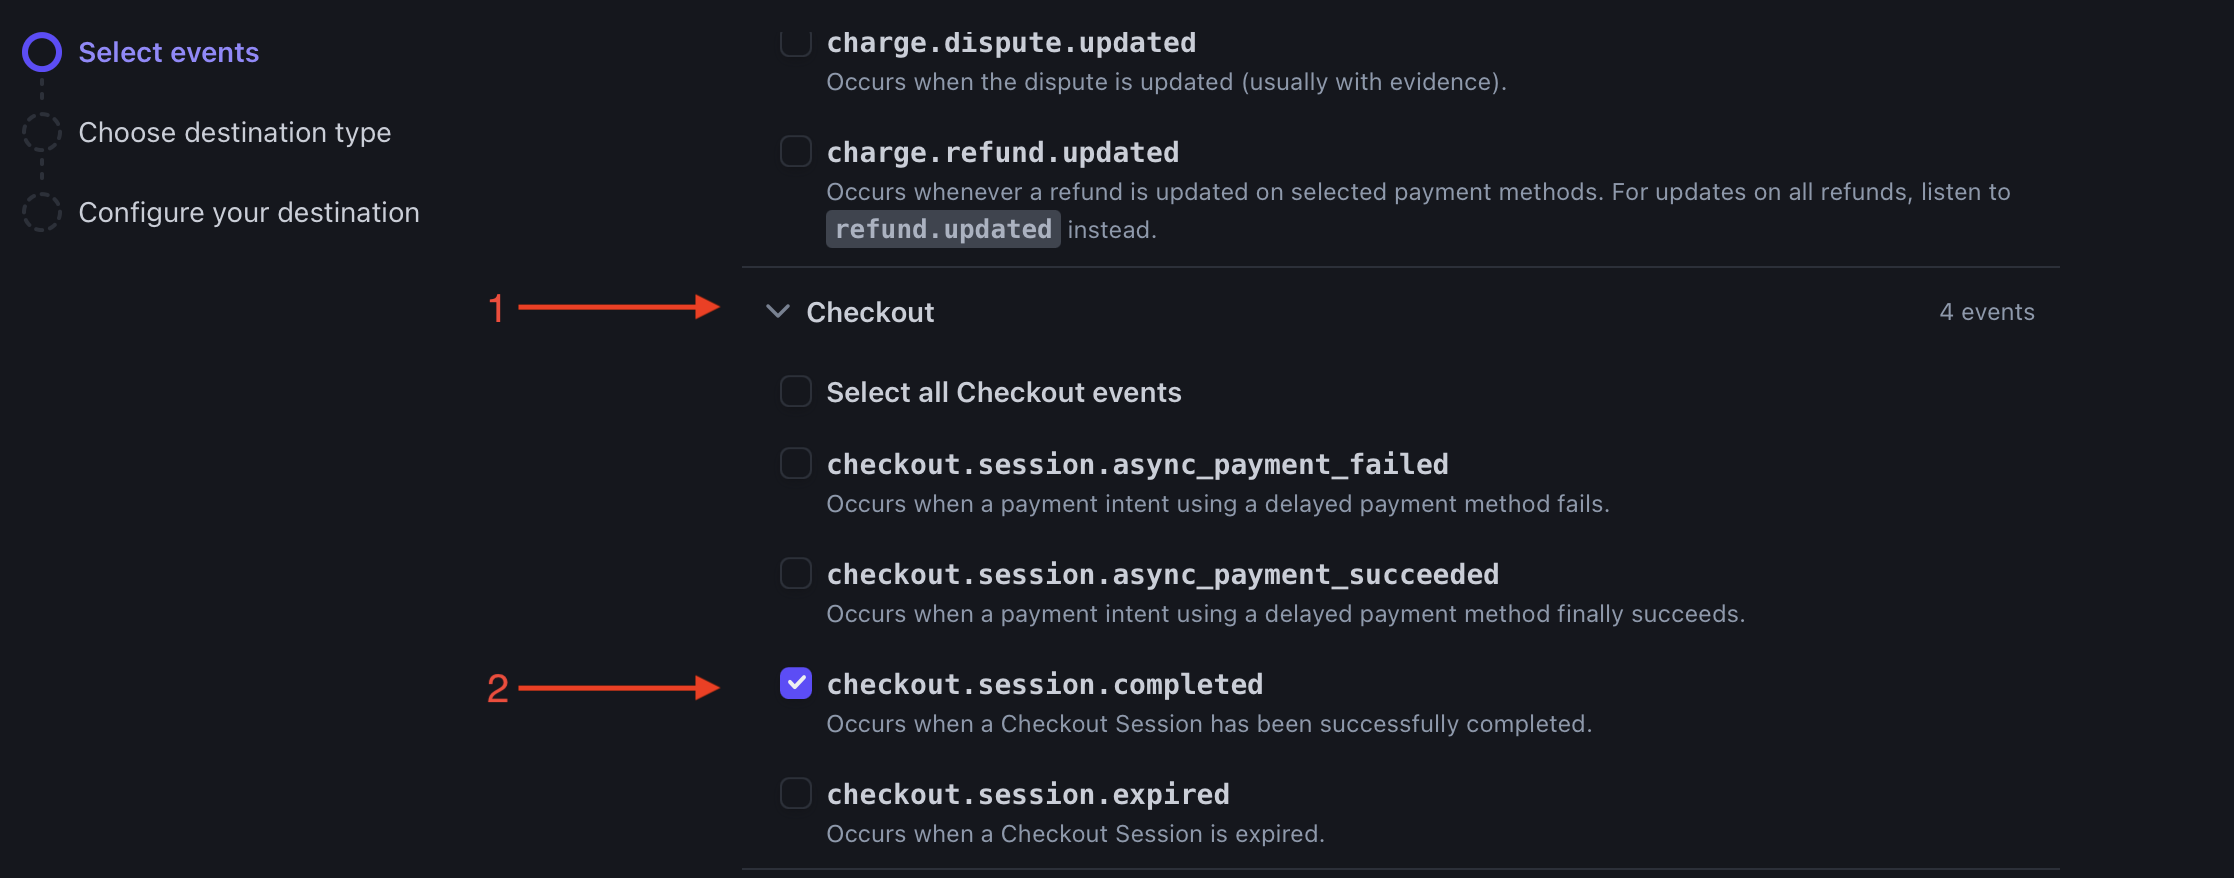Check the charge.dispute.updated checkbox
The width and height of the screenshot is (2234, 878).
(x=796, y=42)
